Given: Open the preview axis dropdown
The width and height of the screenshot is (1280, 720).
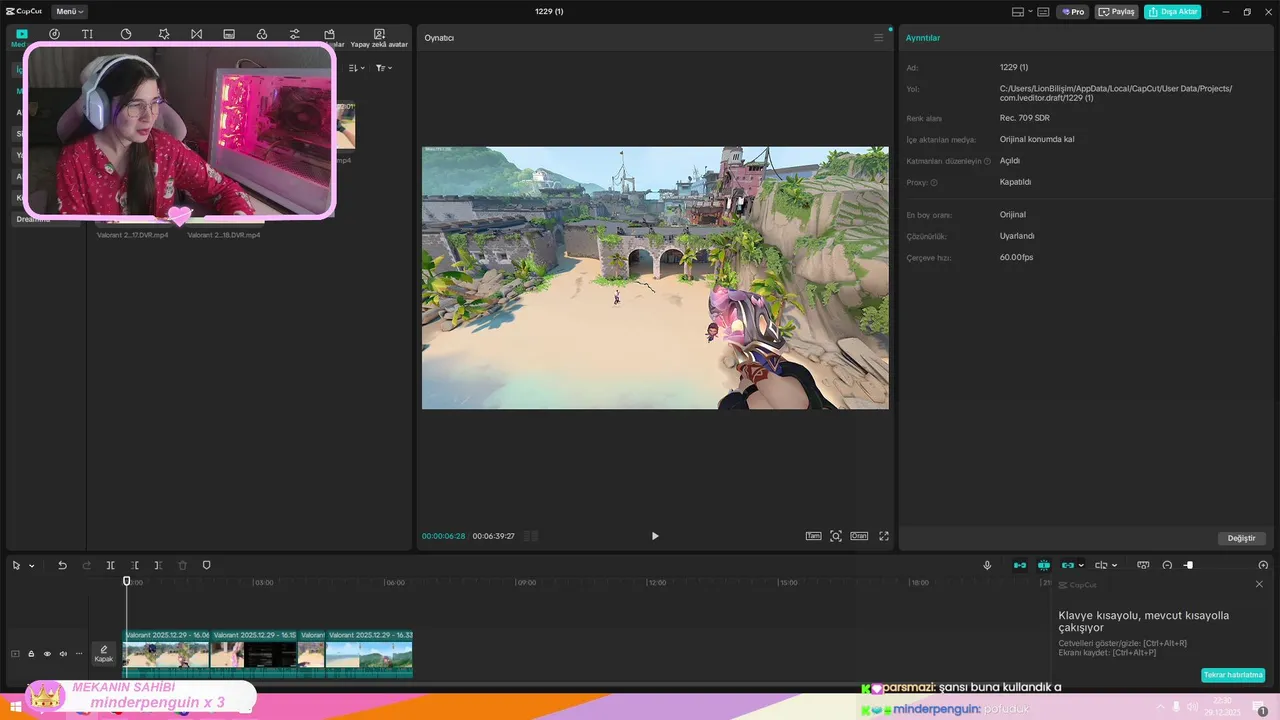Looking at the screenshot, I should [1106, 566].
